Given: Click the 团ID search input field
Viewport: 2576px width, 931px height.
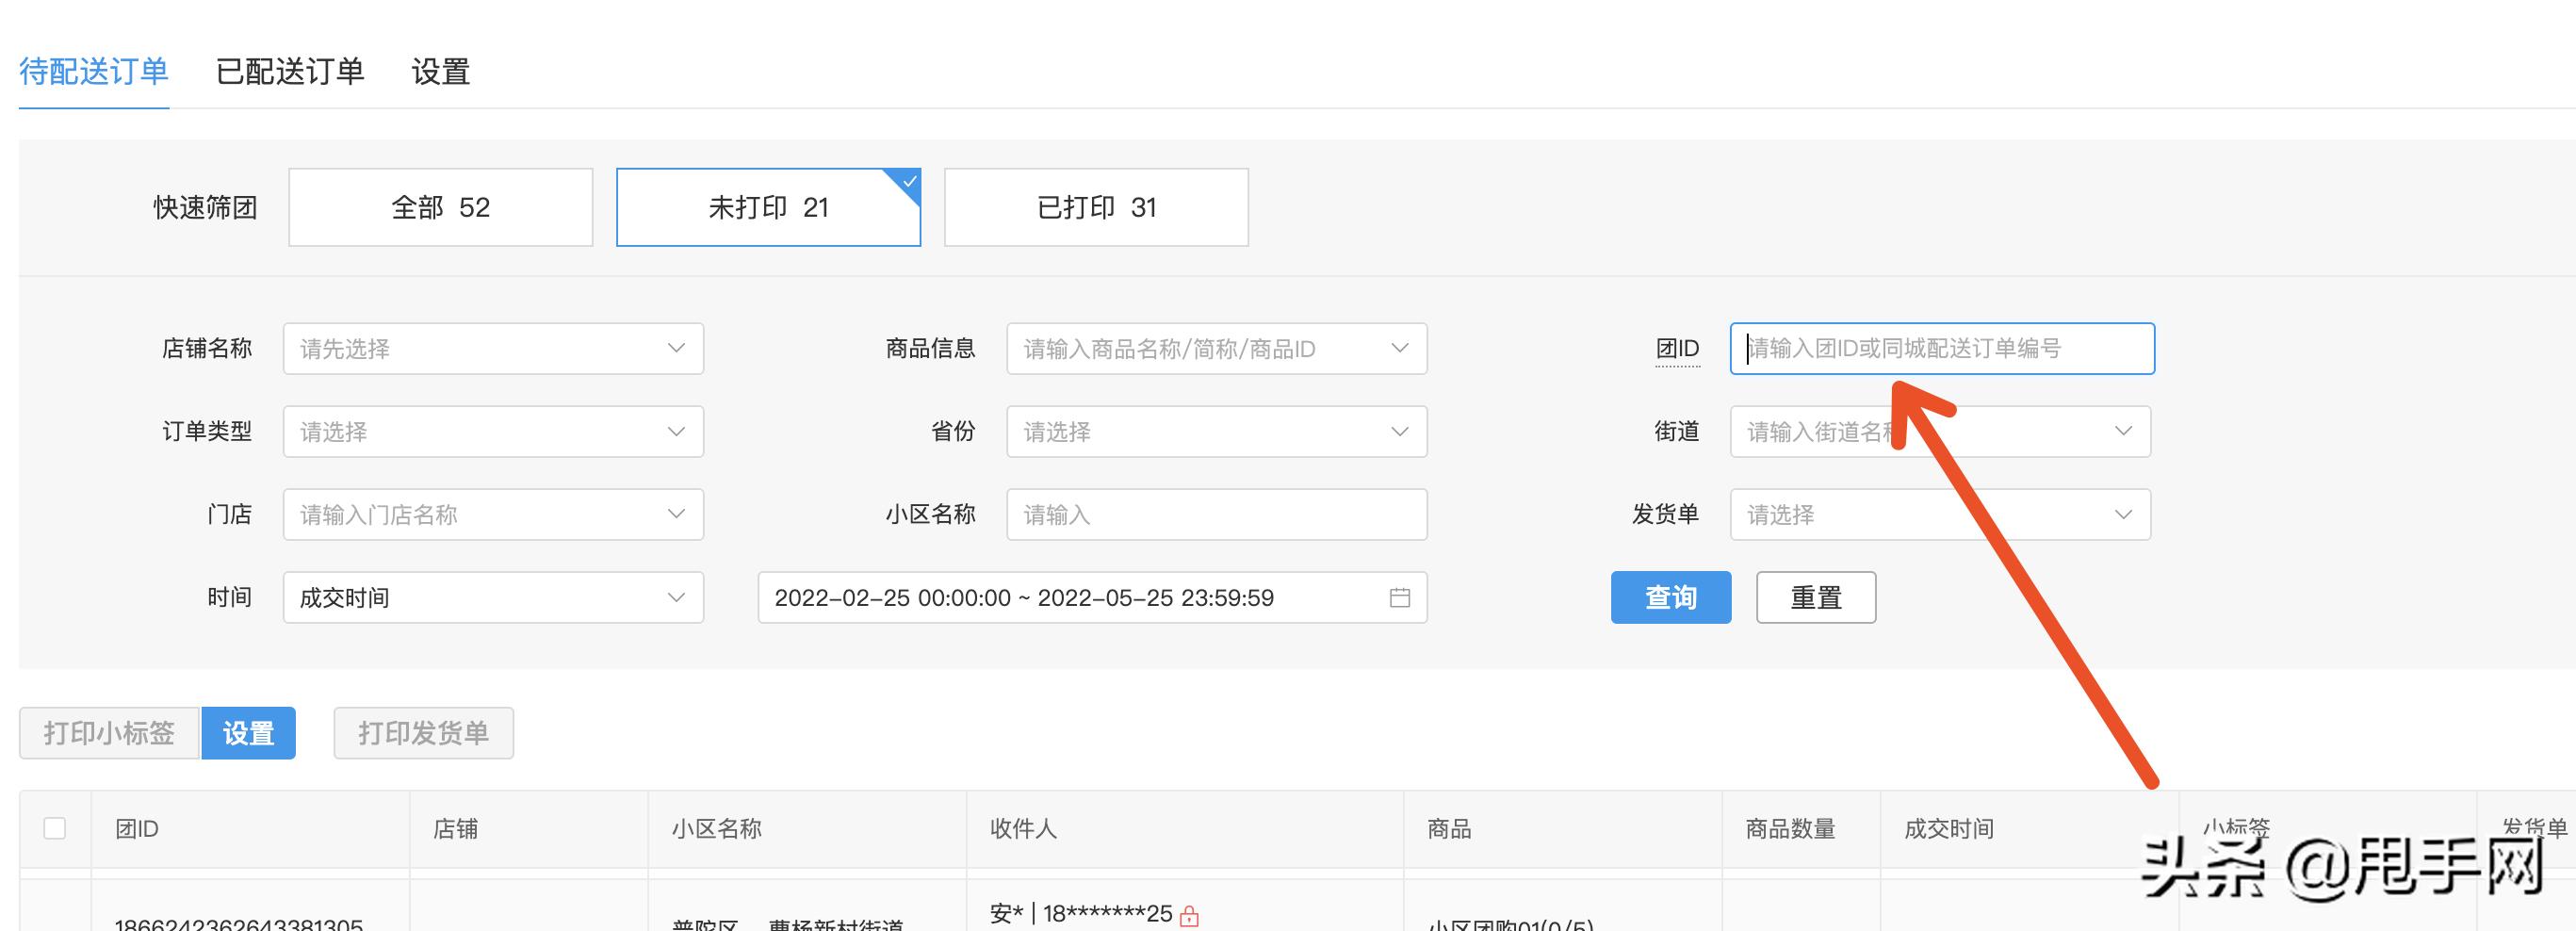Looking at the screenshot, I should (1940, 349).
